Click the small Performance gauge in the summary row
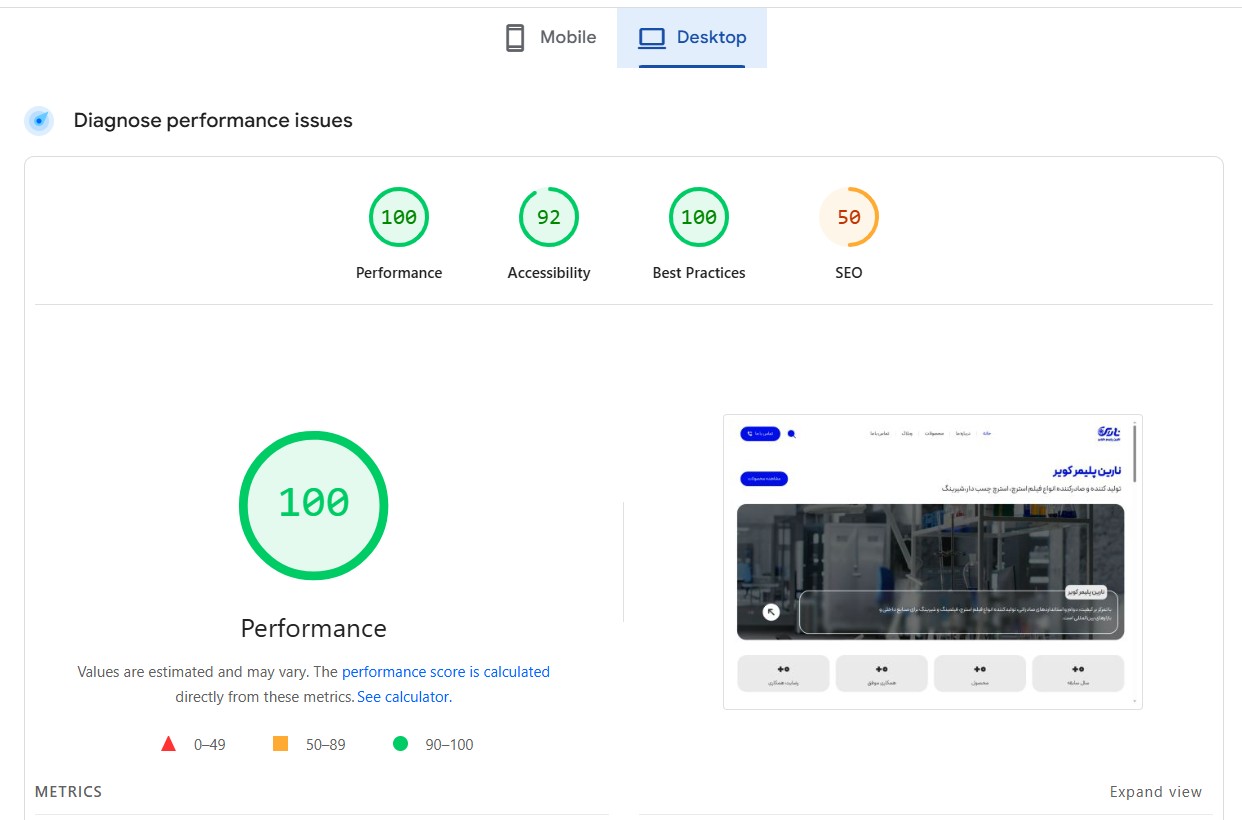The image size is (1242, 820). pyautogui.click(x=399, y=218)
